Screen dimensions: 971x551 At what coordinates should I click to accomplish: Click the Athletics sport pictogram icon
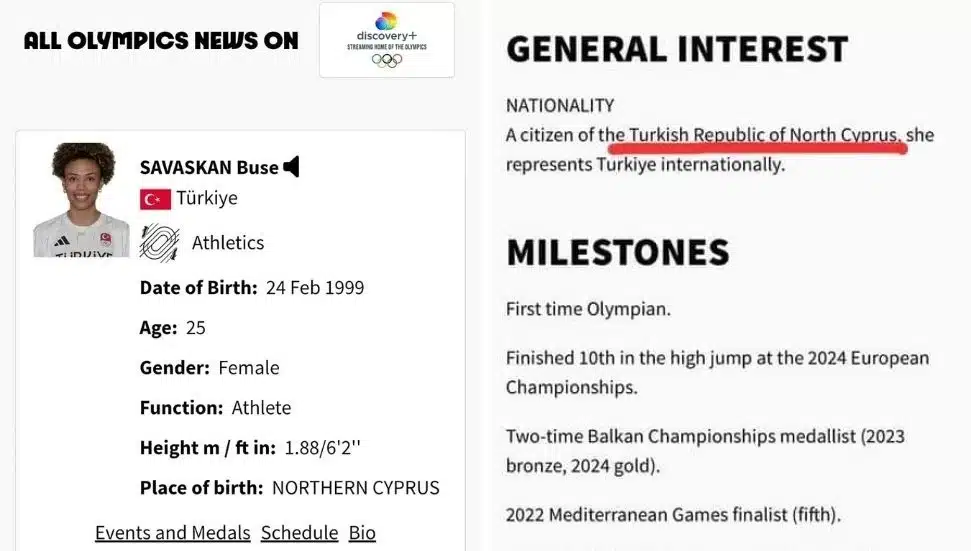point(159,242)
